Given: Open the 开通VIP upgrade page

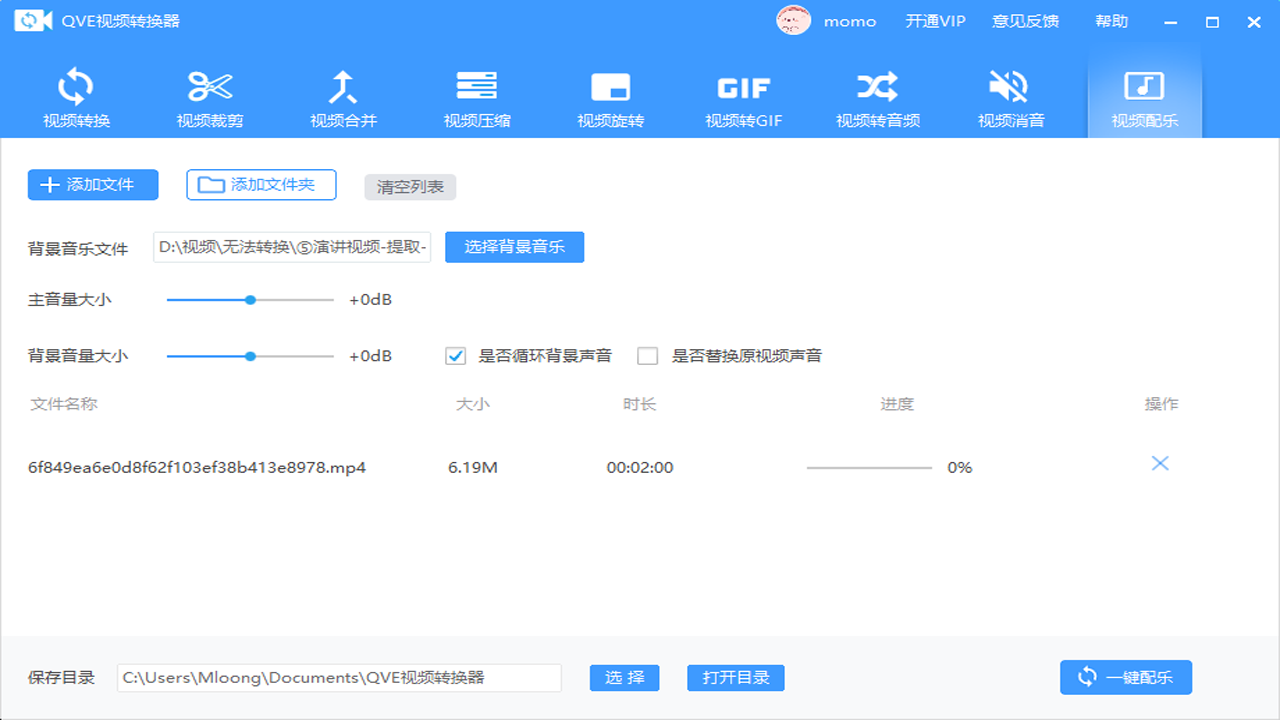Looking at the screenshot, I should point(934,20).
